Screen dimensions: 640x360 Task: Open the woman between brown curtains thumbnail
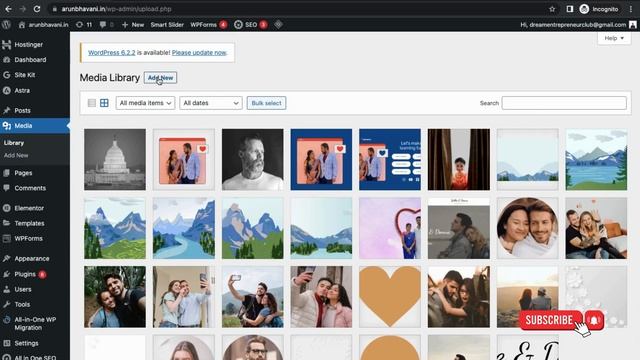point(459,160)
